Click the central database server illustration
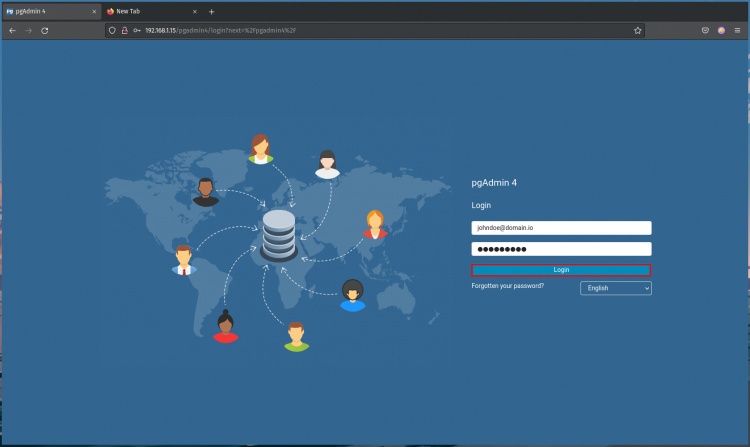750x447 pixels. point(279,236)
